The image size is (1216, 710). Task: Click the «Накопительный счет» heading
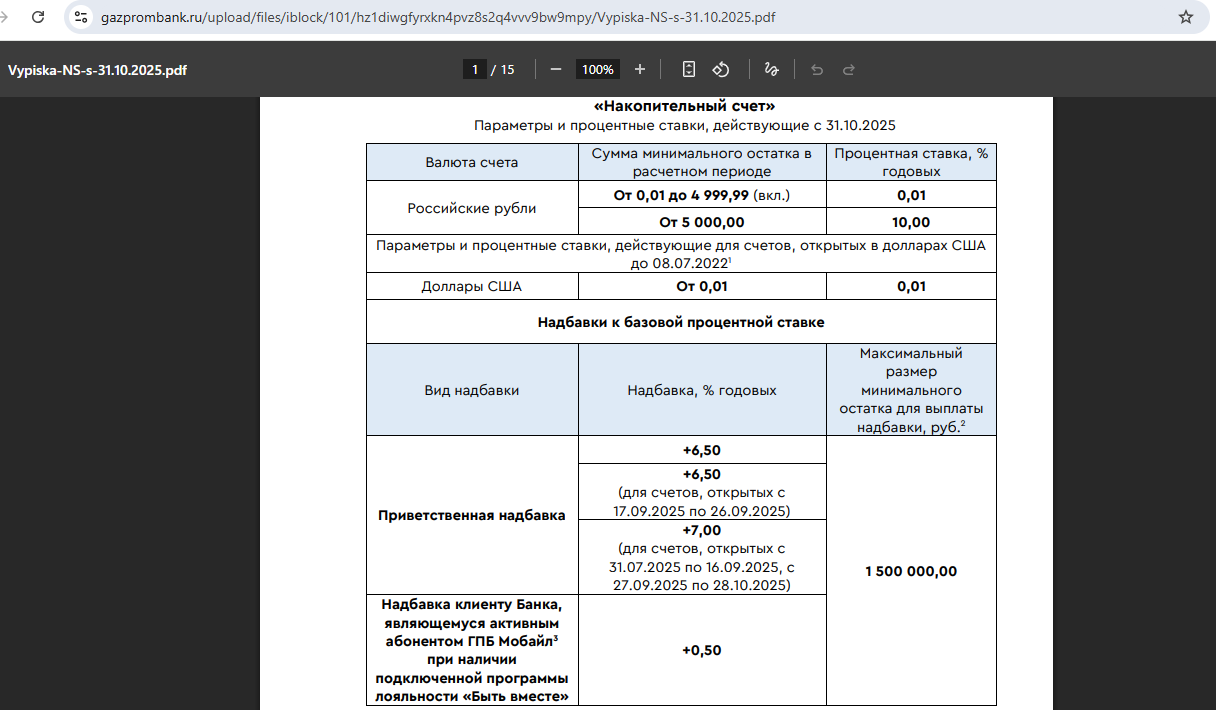point(684,106)
